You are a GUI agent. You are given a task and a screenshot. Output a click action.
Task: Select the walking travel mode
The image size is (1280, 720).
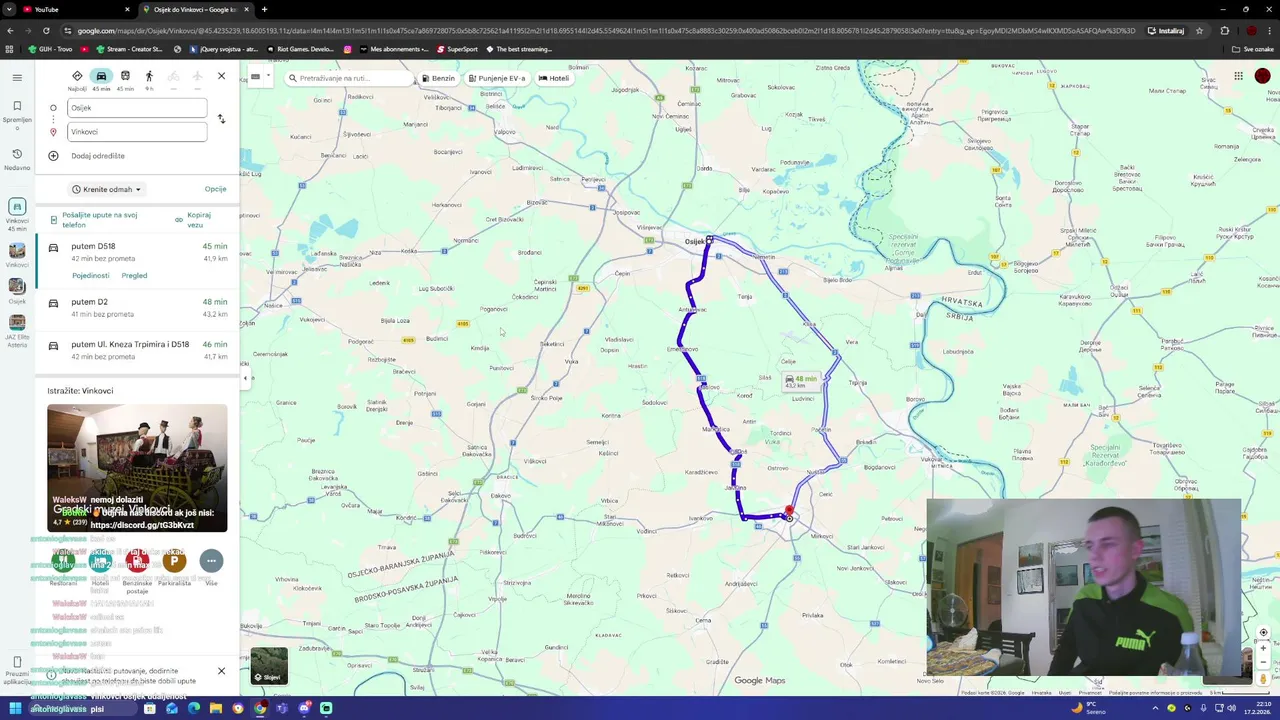click(149, 78)
